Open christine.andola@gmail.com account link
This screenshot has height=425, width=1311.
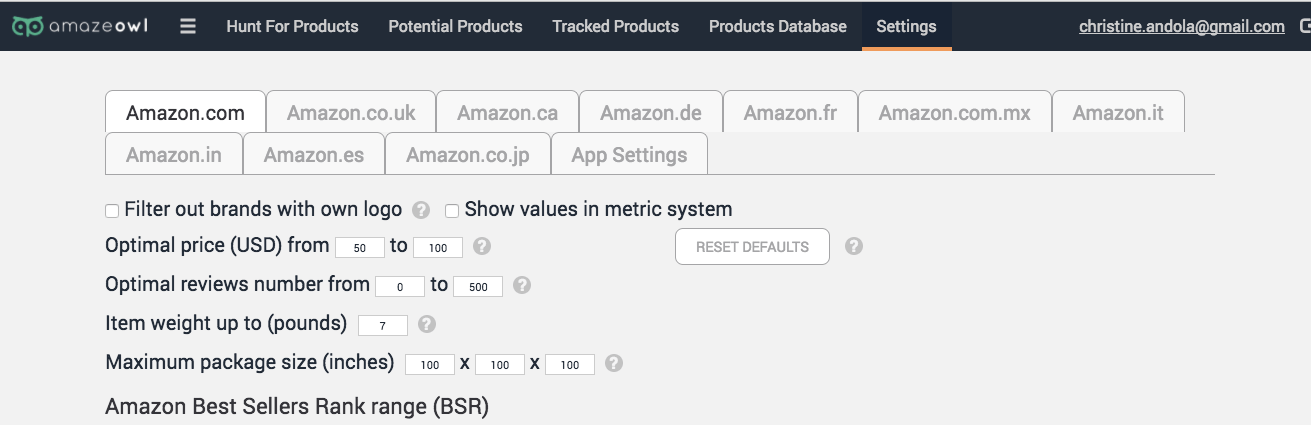[x=1182, y=27]
